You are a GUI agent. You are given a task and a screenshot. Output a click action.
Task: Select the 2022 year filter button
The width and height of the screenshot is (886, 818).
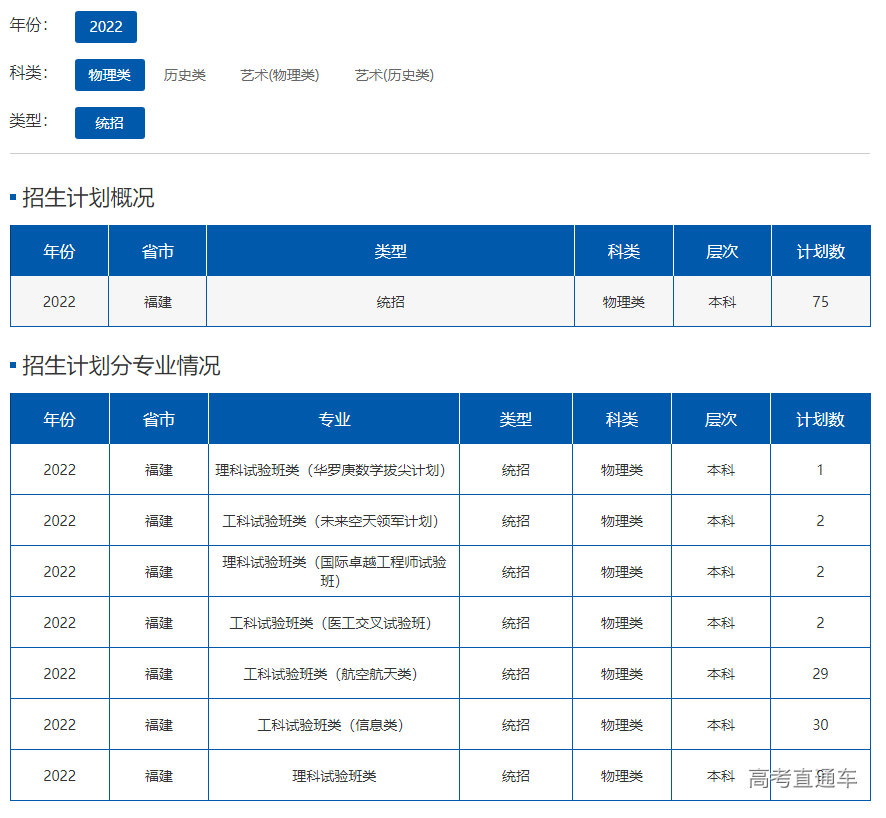tap(105, 27)
